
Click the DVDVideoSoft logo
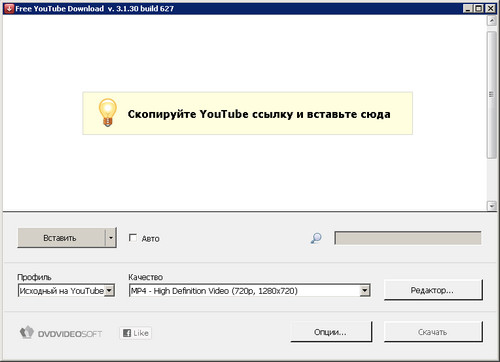[61, 333]
